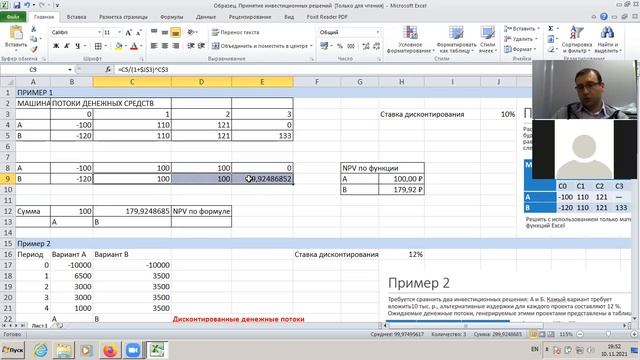Viewport: 640px width, 360px height.
Task: Open Стили ячеек cell styles dropdown
Action: click(x=487, y=40)
